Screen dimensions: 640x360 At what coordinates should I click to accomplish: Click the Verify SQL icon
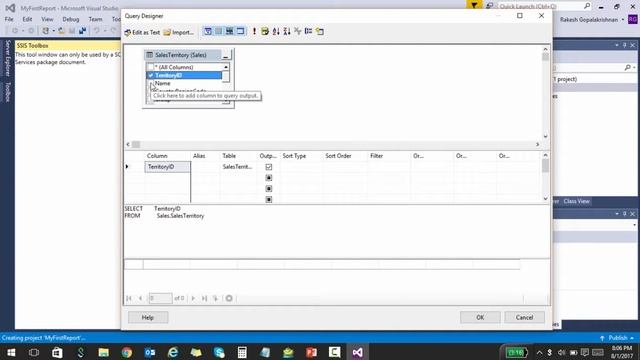click(265, 31)
